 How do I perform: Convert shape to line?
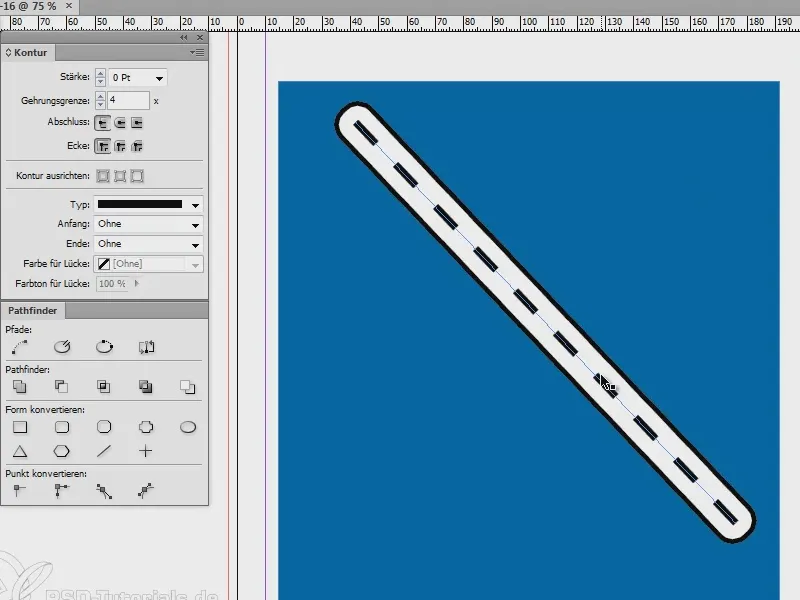(x=104, y=451)
